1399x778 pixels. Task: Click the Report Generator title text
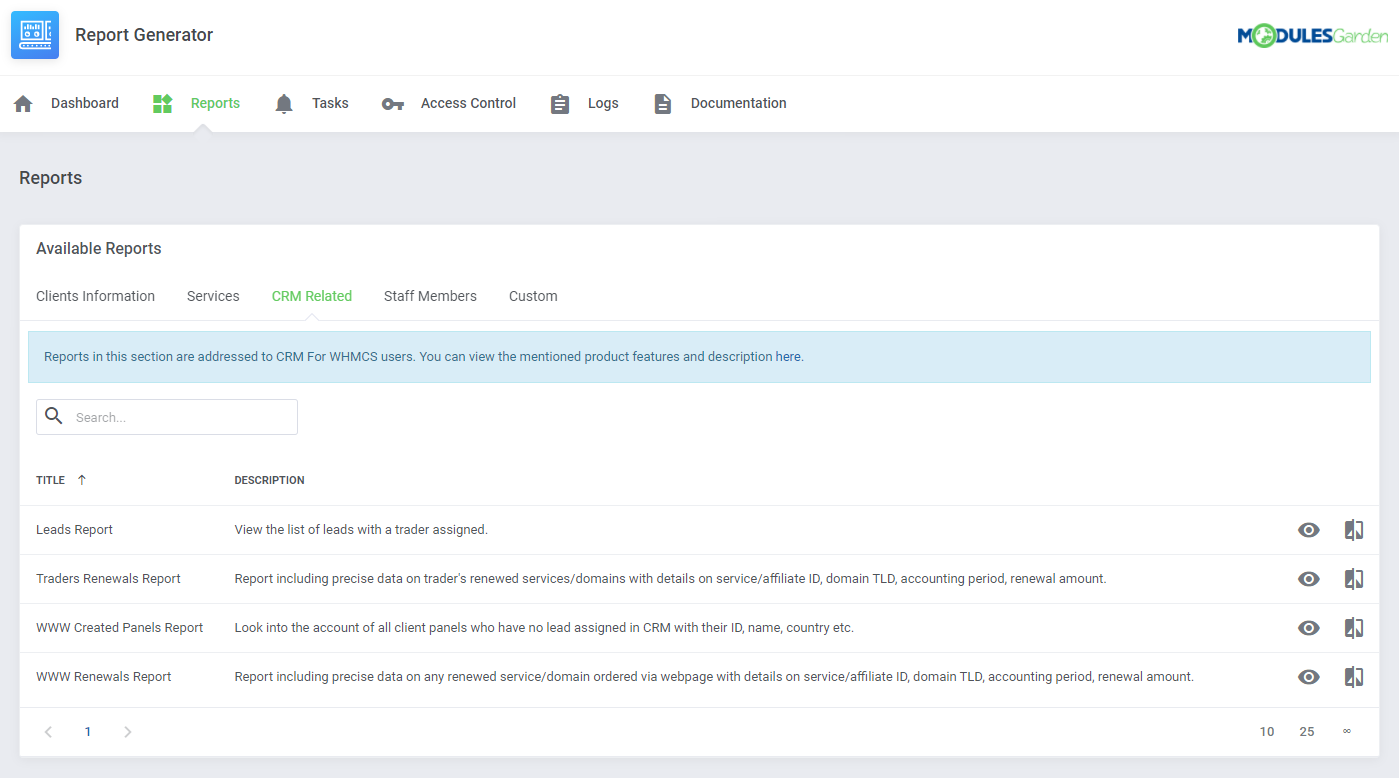click(144, 35)
